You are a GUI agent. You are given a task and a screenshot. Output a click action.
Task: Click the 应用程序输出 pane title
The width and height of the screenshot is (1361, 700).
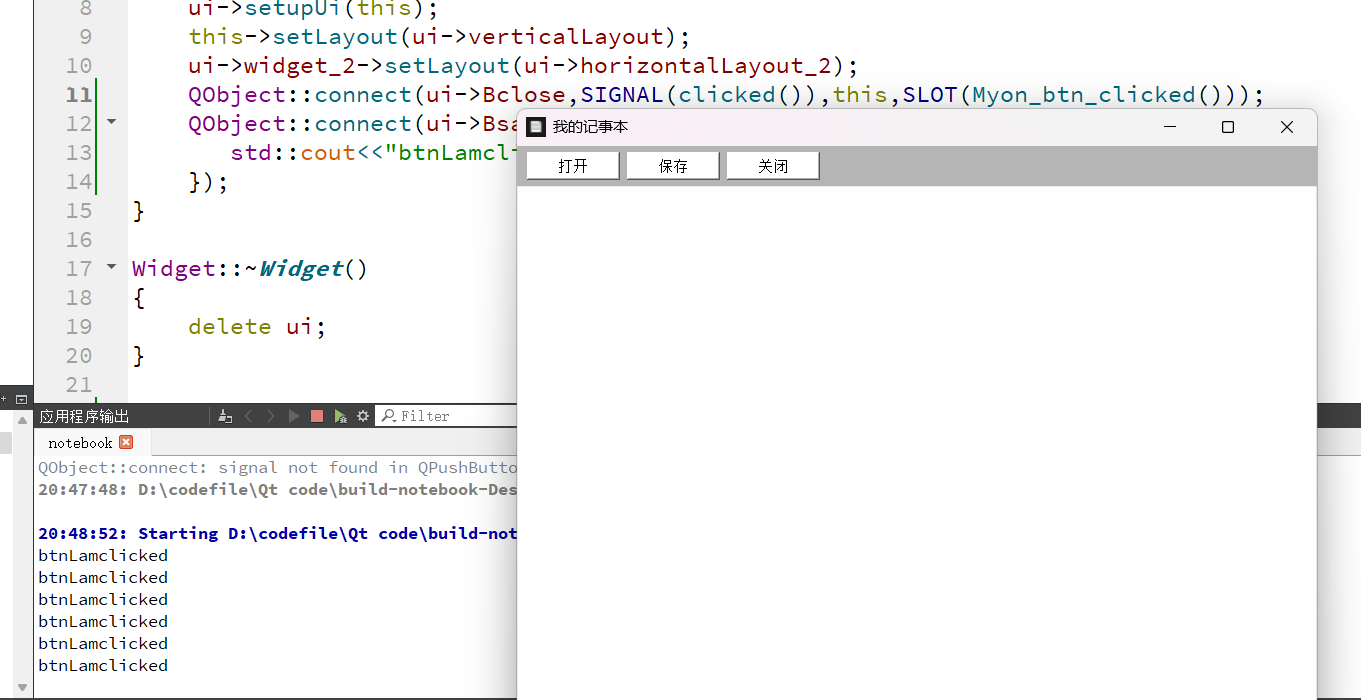(84, 416)
